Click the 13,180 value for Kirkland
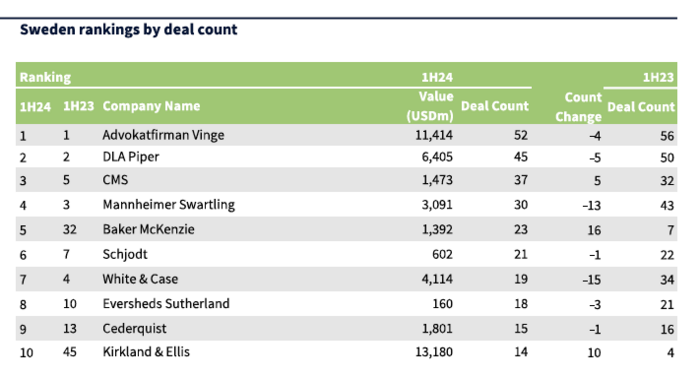 pyautogui.click(x=434, y=352)
